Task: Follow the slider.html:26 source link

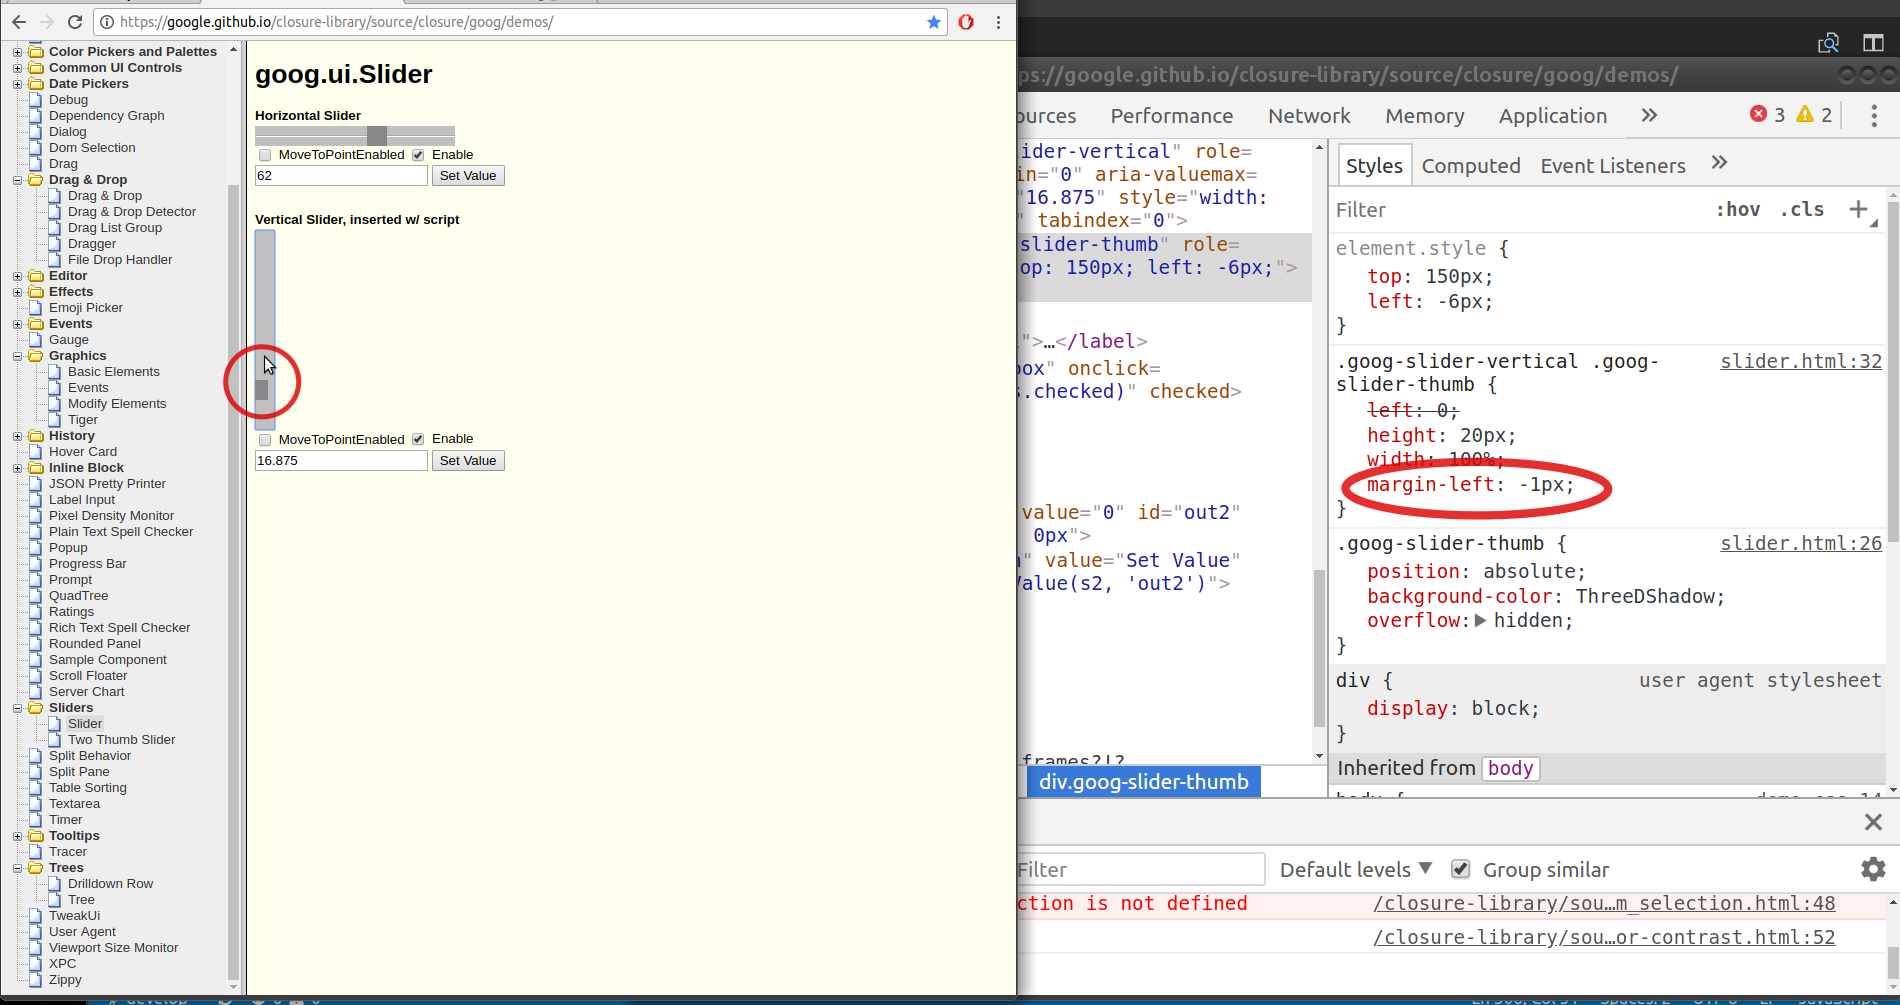Action: tap(1800, 543)
